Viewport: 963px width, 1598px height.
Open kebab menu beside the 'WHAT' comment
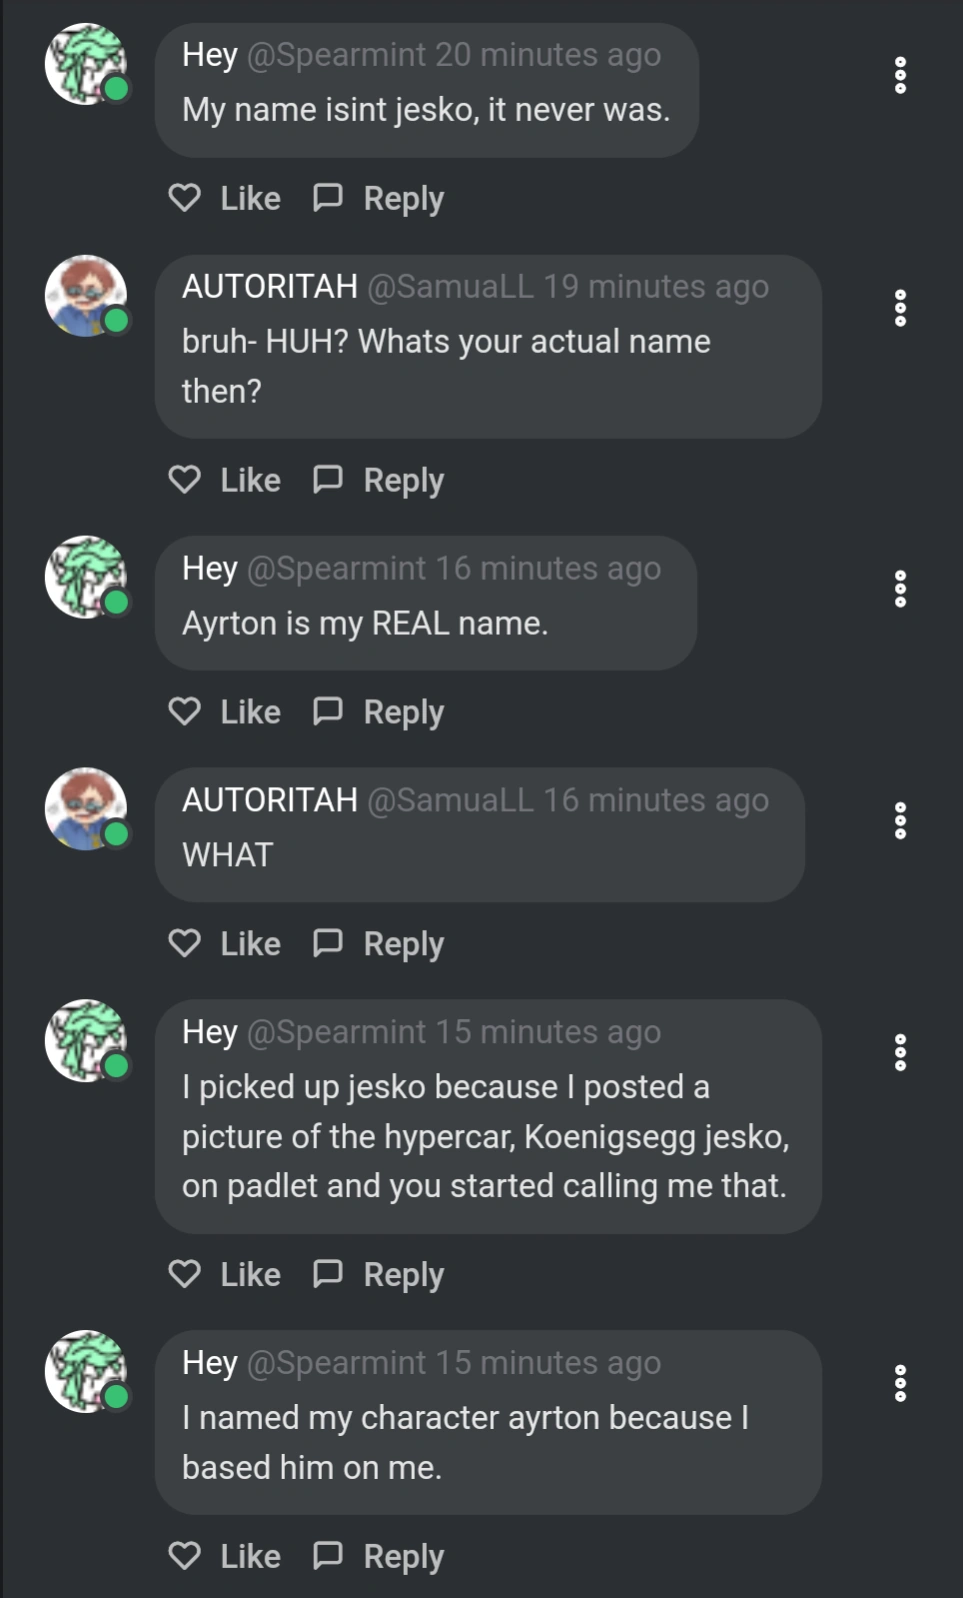pos(900,821)
